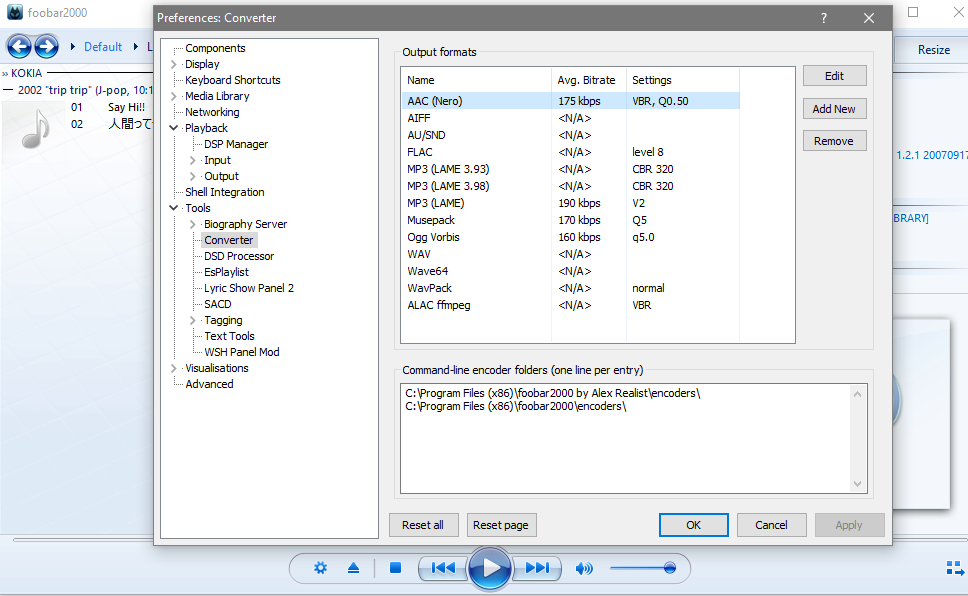Click the Reset page button

tap(501, 525)
